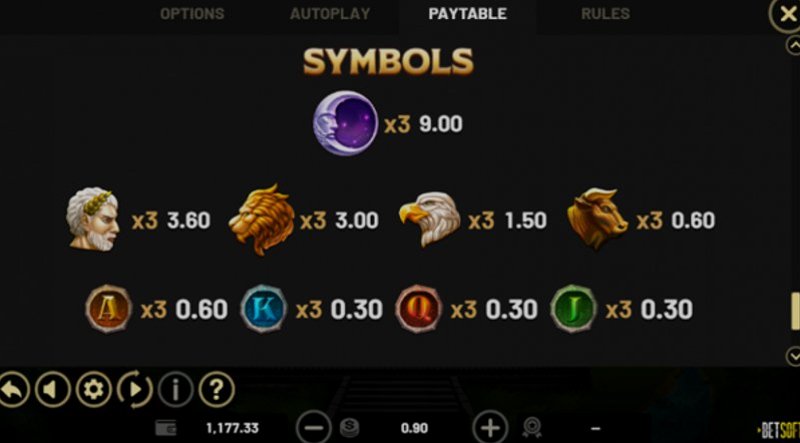This screenshot has width=800, height=443.
Task: Click the win award ribbon icon
Action: [x=532, y=428]
